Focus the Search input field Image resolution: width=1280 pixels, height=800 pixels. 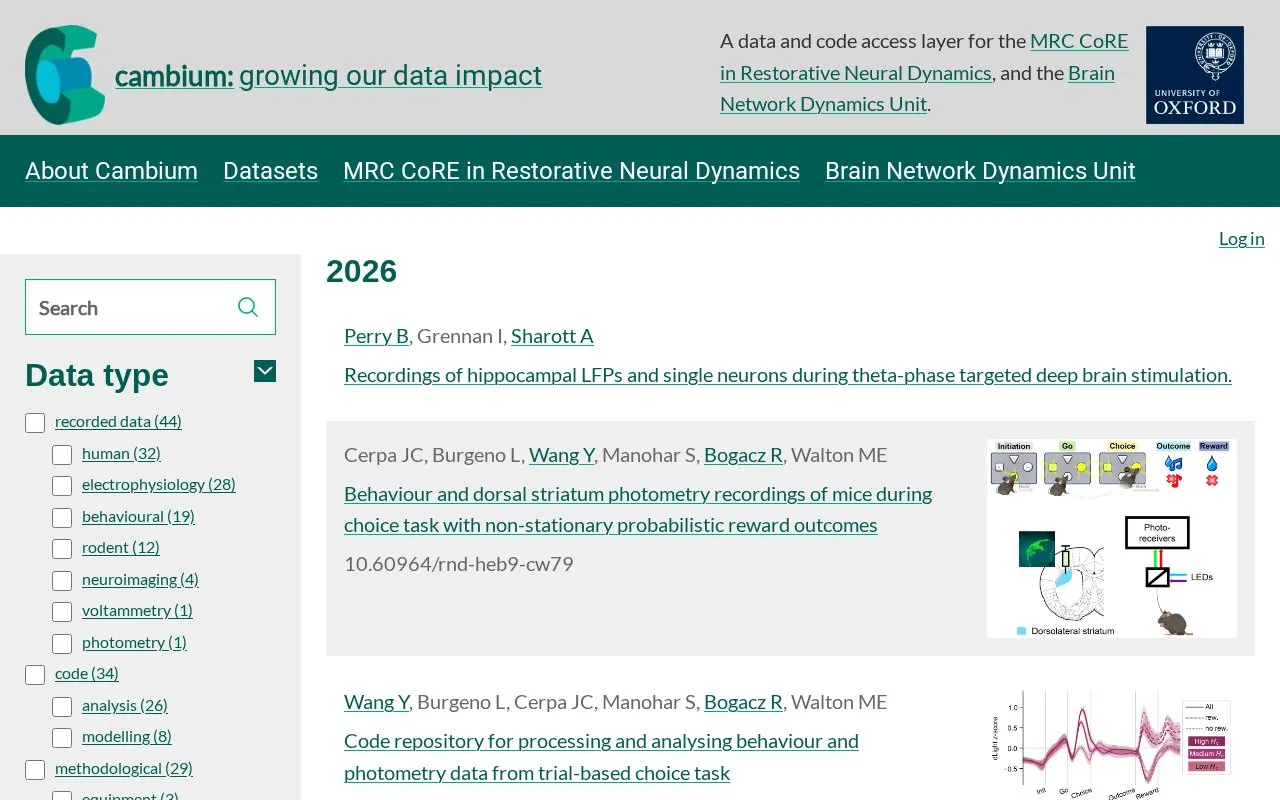click(x=150, y=307)
